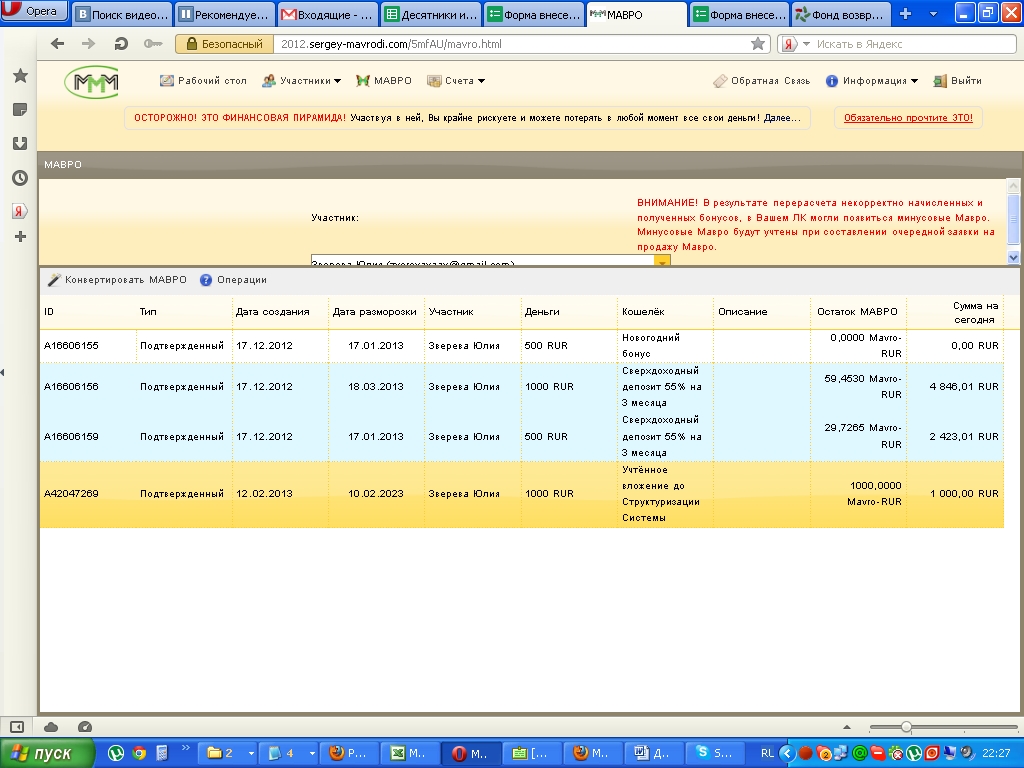Screen dimensions: 1024x768
Task: Click the Yandex search field
Action: click(x=914, y=44)
